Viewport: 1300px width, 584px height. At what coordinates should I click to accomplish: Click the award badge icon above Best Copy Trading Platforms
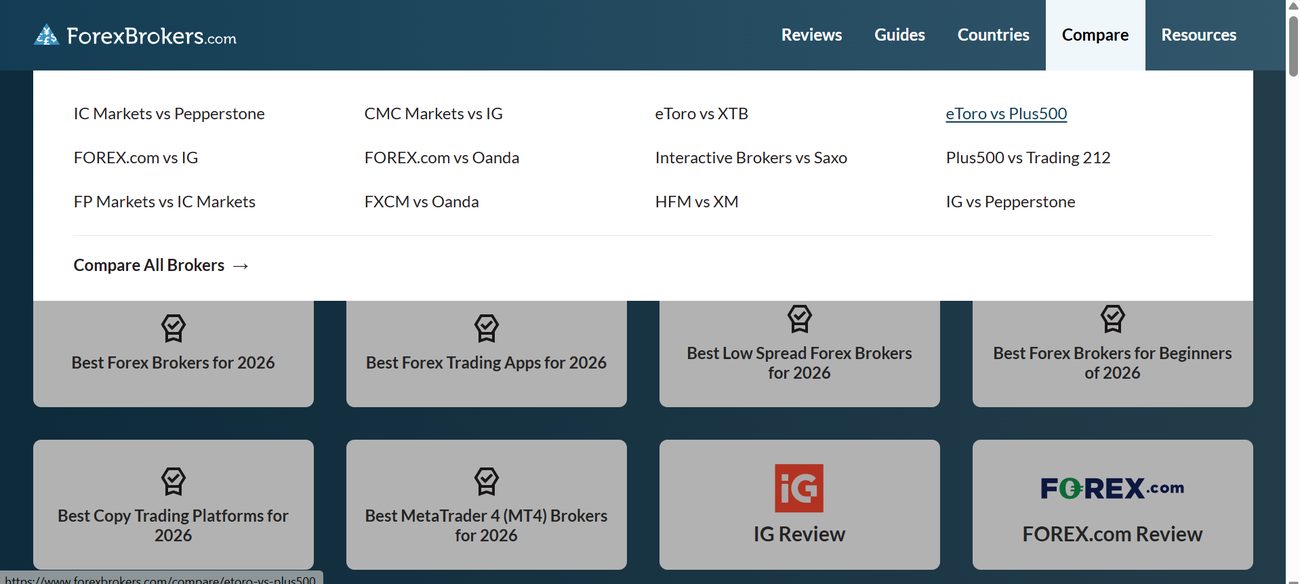click(173, 481)
